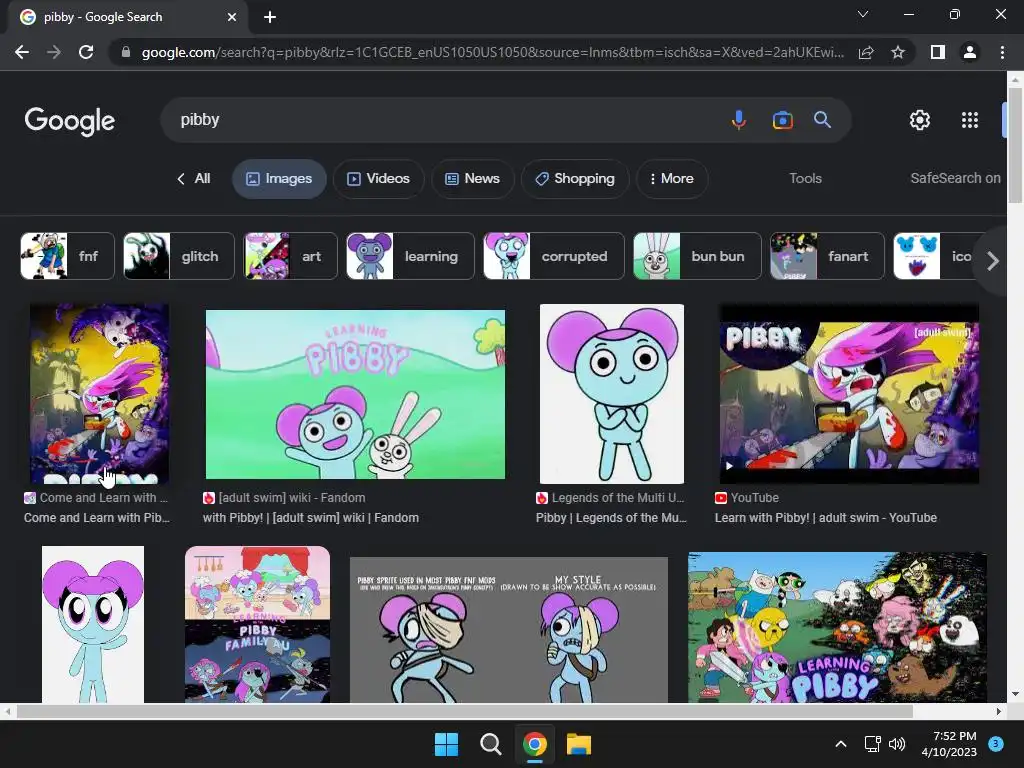Expand the More search options

tap(671, 178)
